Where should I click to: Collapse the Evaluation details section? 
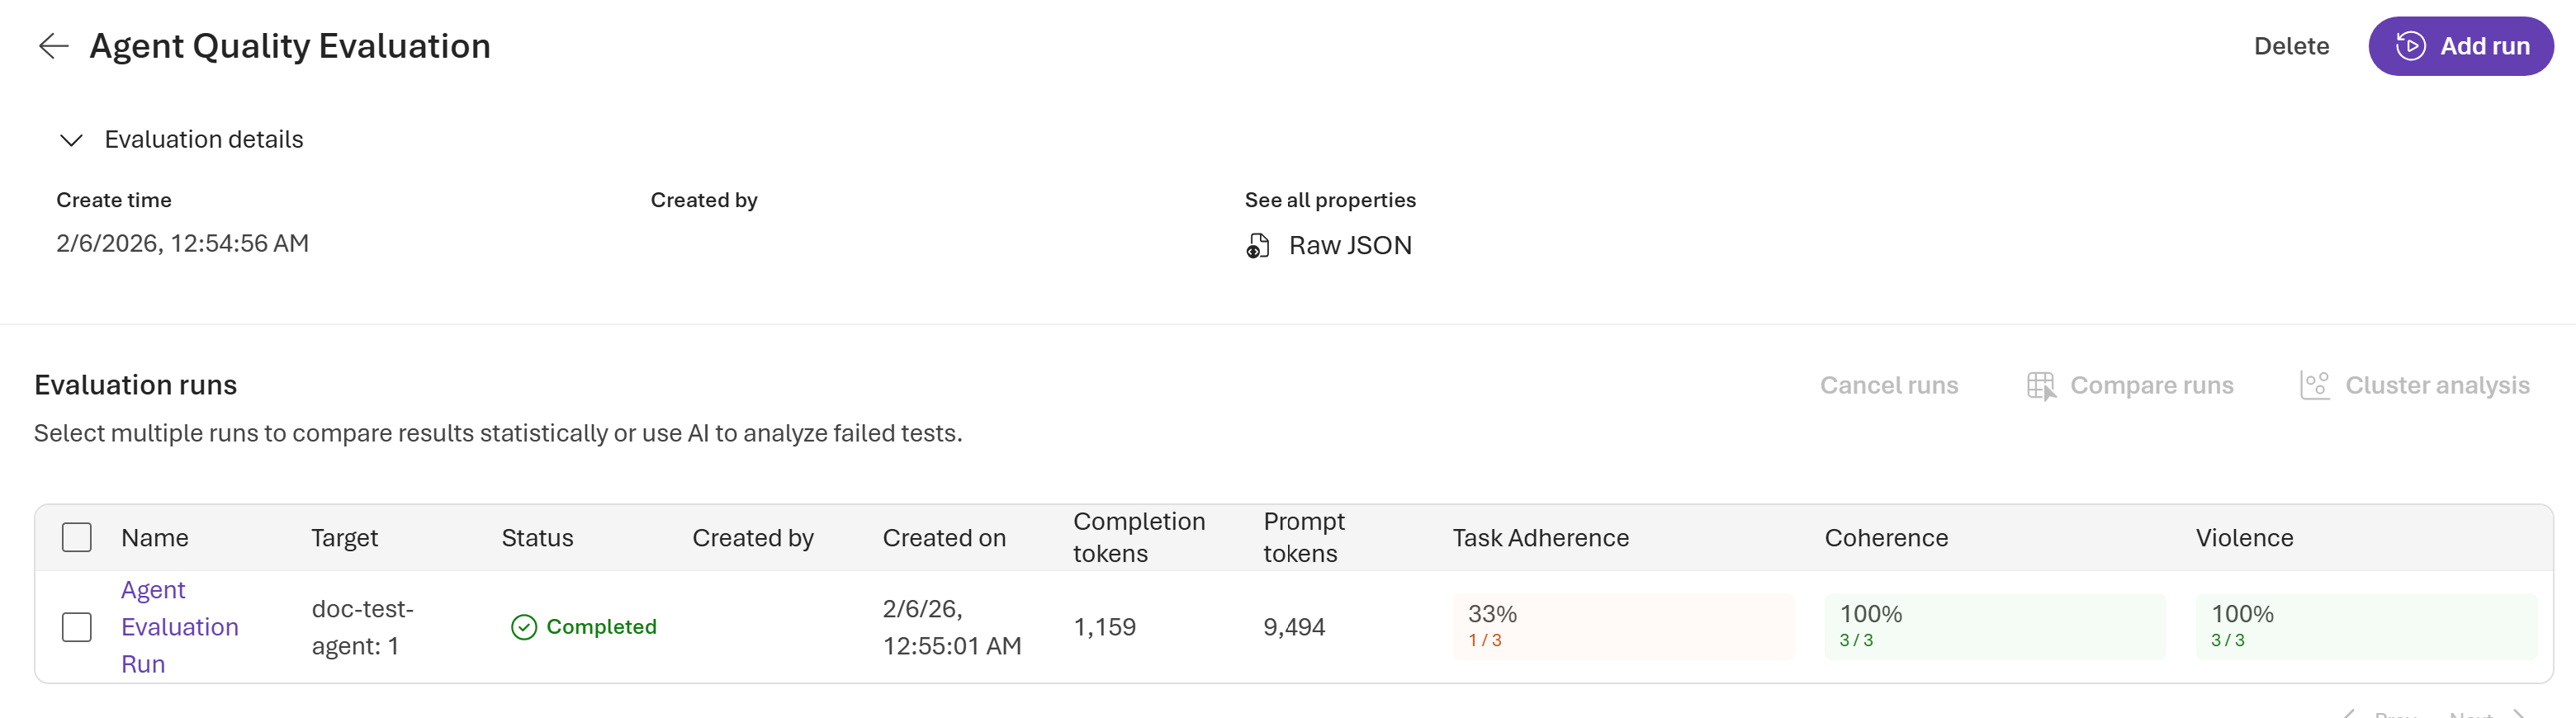pos(71,140)
